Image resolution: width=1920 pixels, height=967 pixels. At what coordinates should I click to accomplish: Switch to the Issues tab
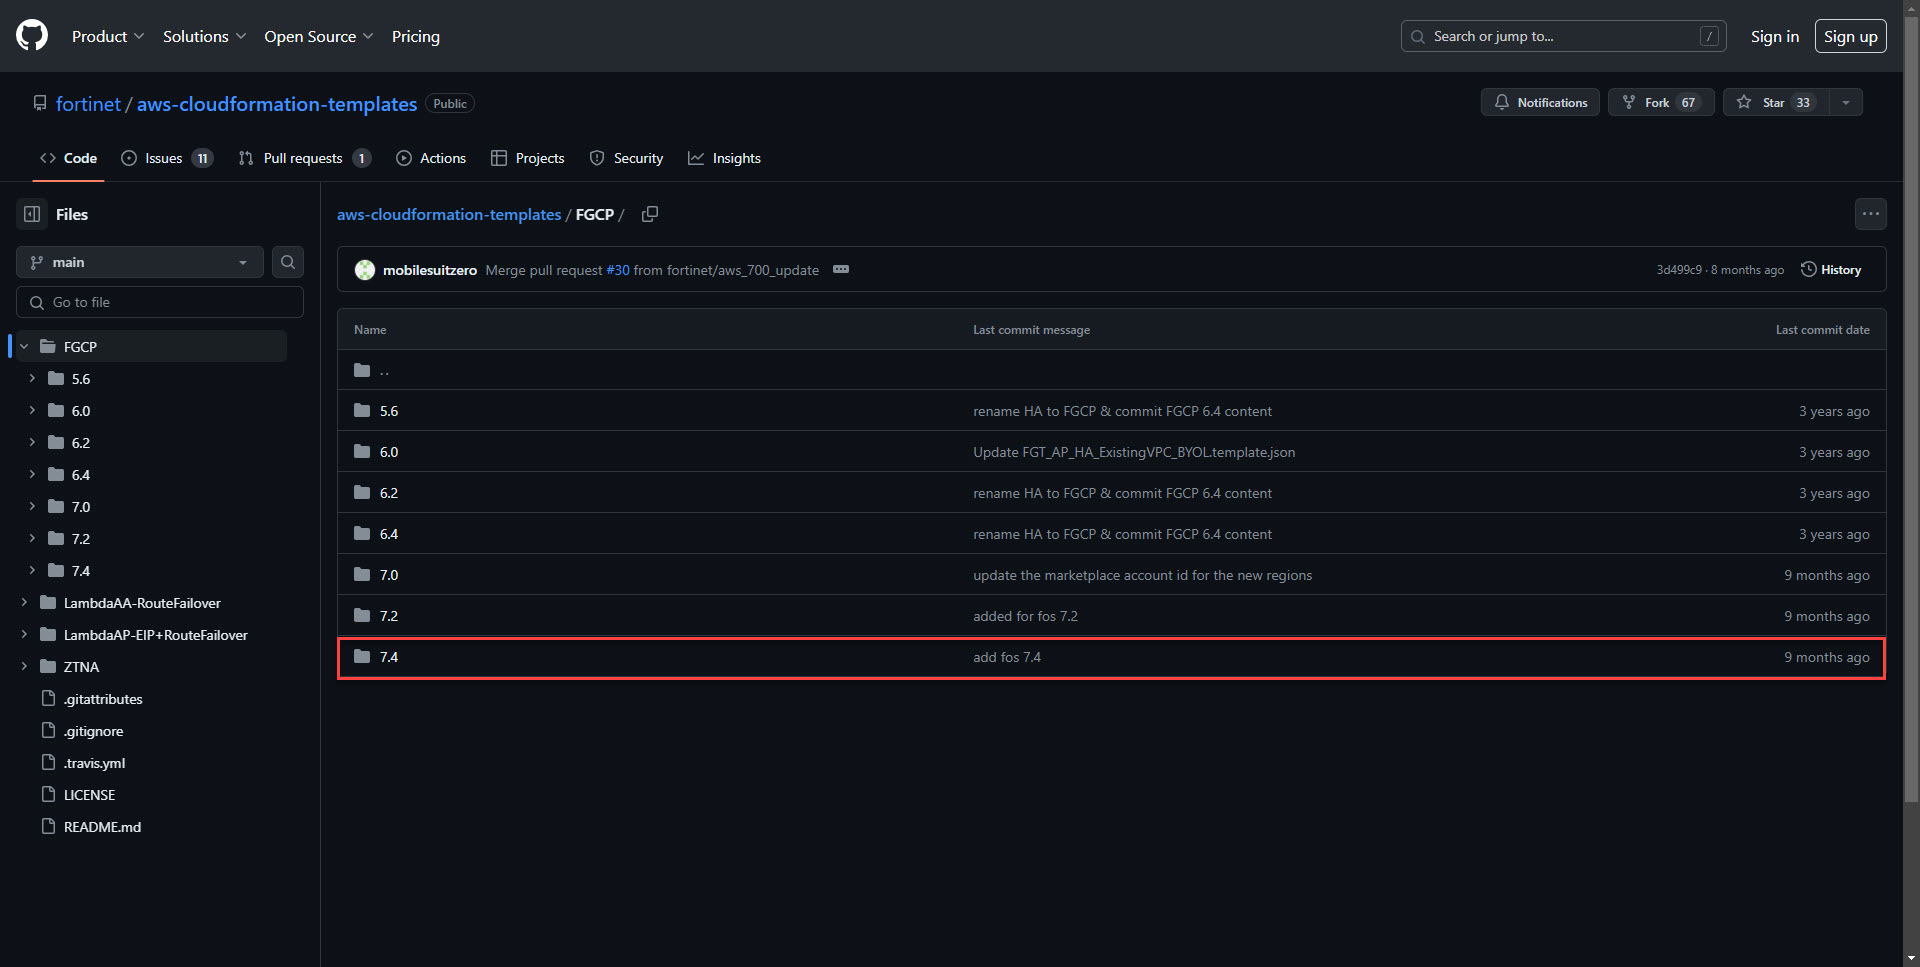pyautogui.click(x=166, y=158)
